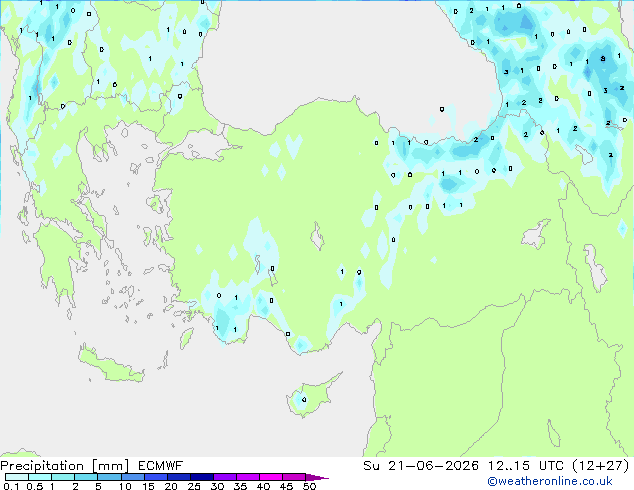This screenshot has height=490, width=634.
Task: Click the legend arrow beyond 50 mm
Action: [x=317, y=477]
